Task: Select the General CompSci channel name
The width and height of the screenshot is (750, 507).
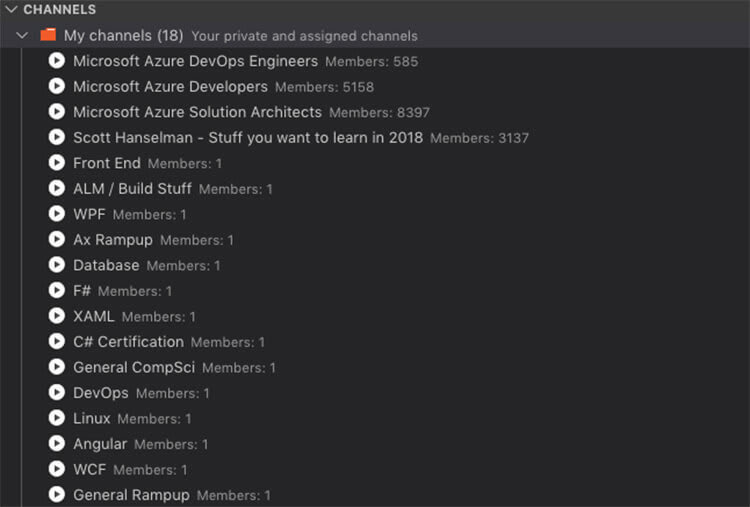Action: point(134,367)
